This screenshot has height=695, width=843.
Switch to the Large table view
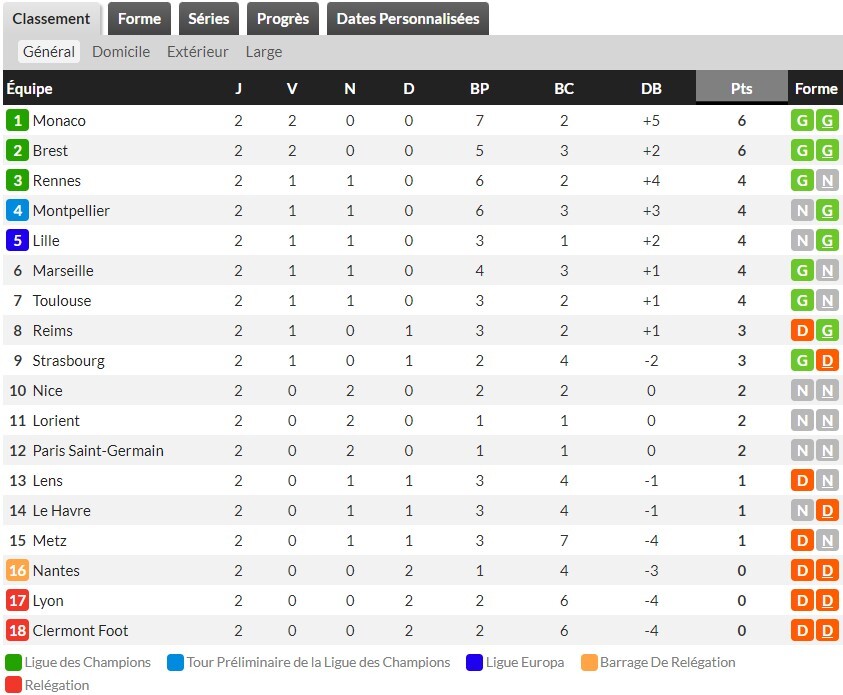264,52
